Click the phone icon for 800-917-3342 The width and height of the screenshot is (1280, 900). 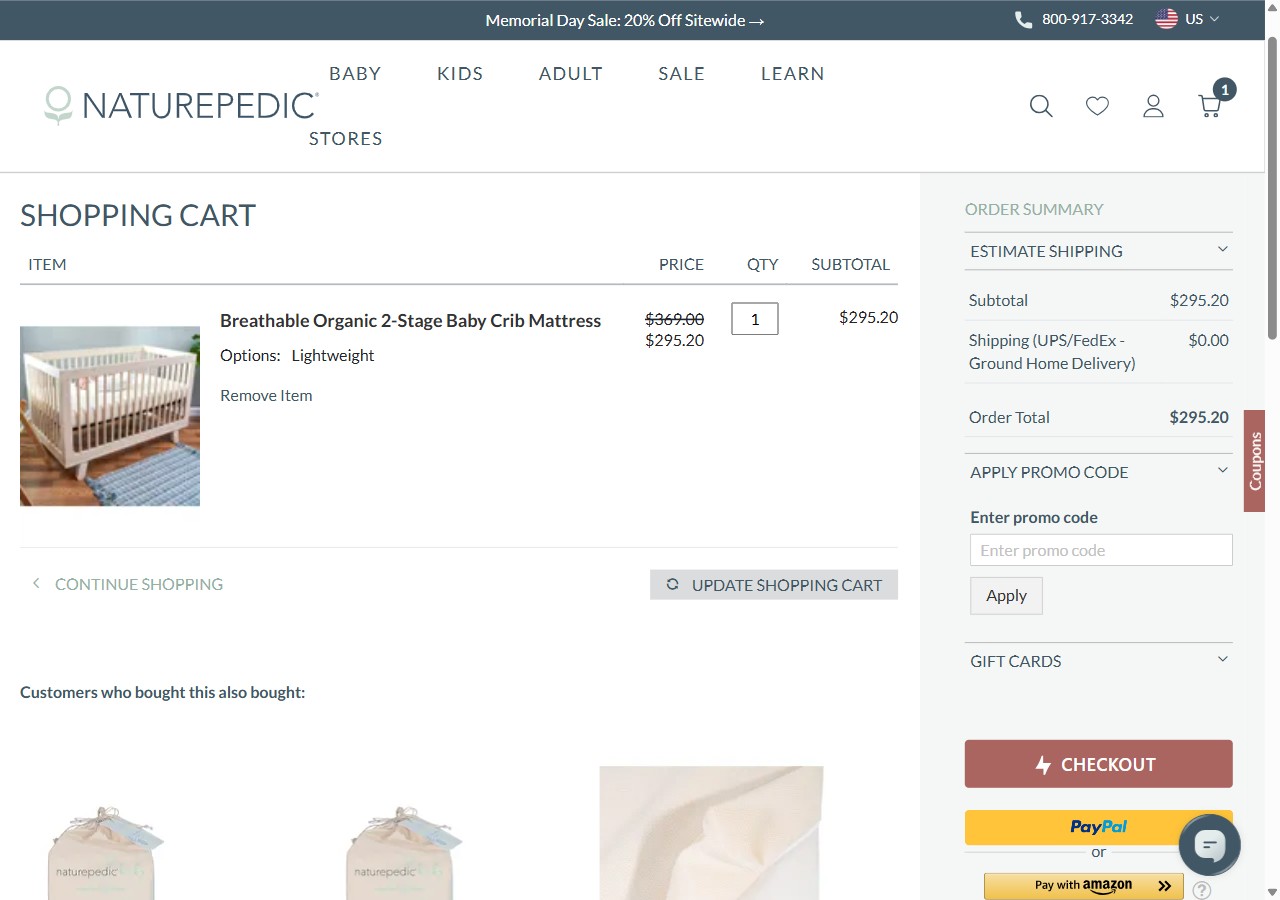[1023, 20]
